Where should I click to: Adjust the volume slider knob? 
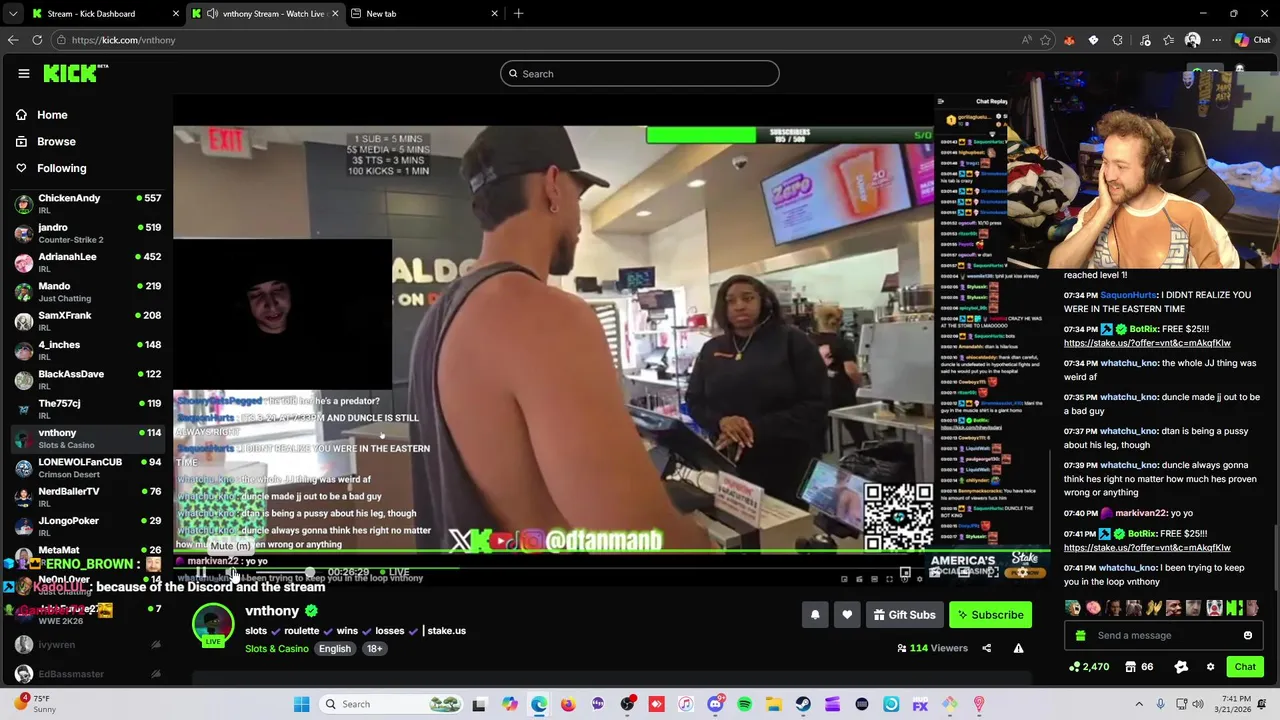tap(310, 573)
